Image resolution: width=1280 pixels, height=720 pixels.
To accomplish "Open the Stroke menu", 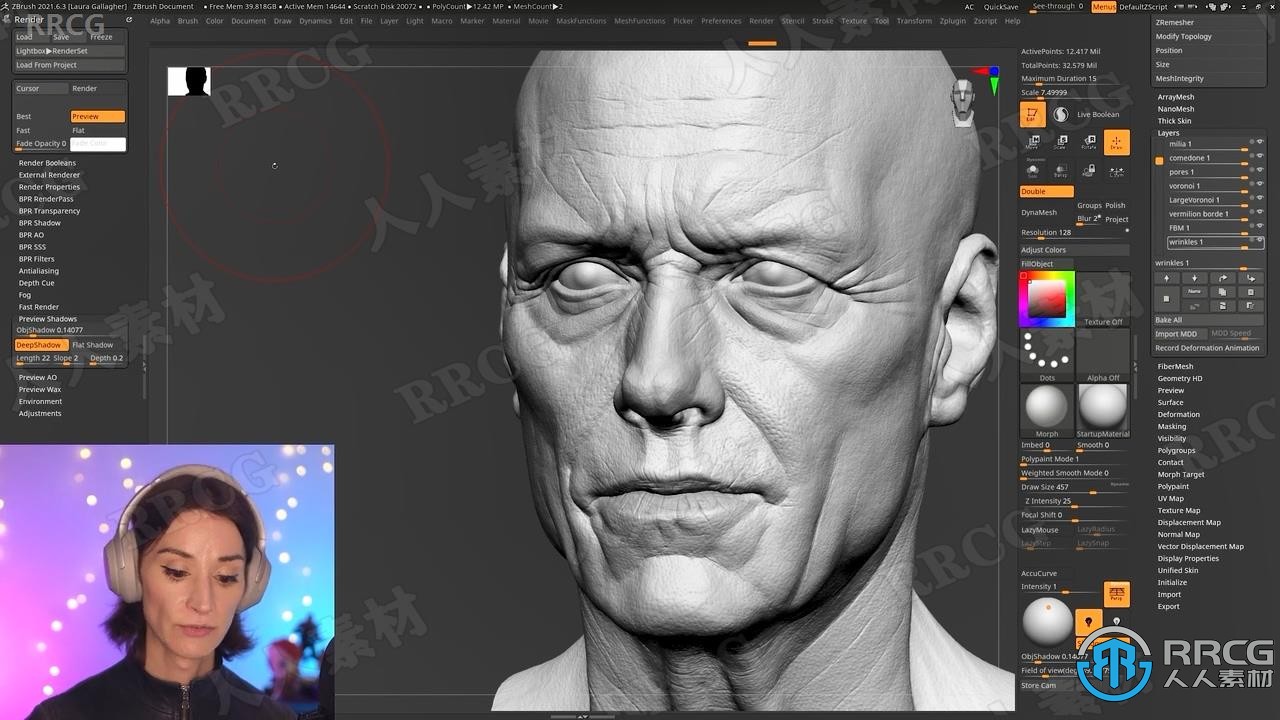I will point(823,21).
